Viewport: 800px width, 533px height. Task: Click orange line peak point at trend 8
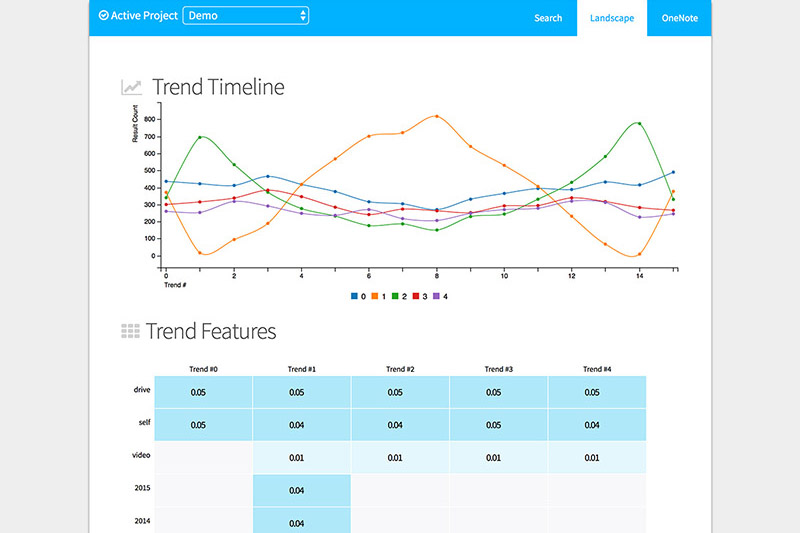(437, 116)
